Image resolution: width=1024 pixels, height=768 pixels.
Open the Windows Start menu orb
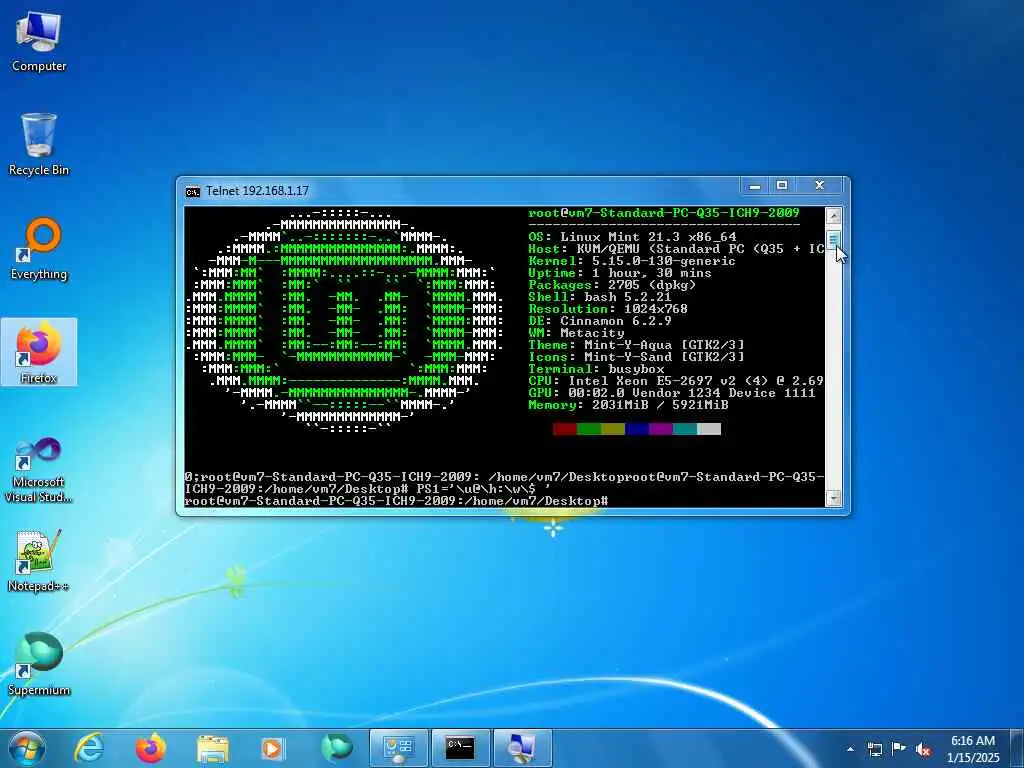pos(26,748)
